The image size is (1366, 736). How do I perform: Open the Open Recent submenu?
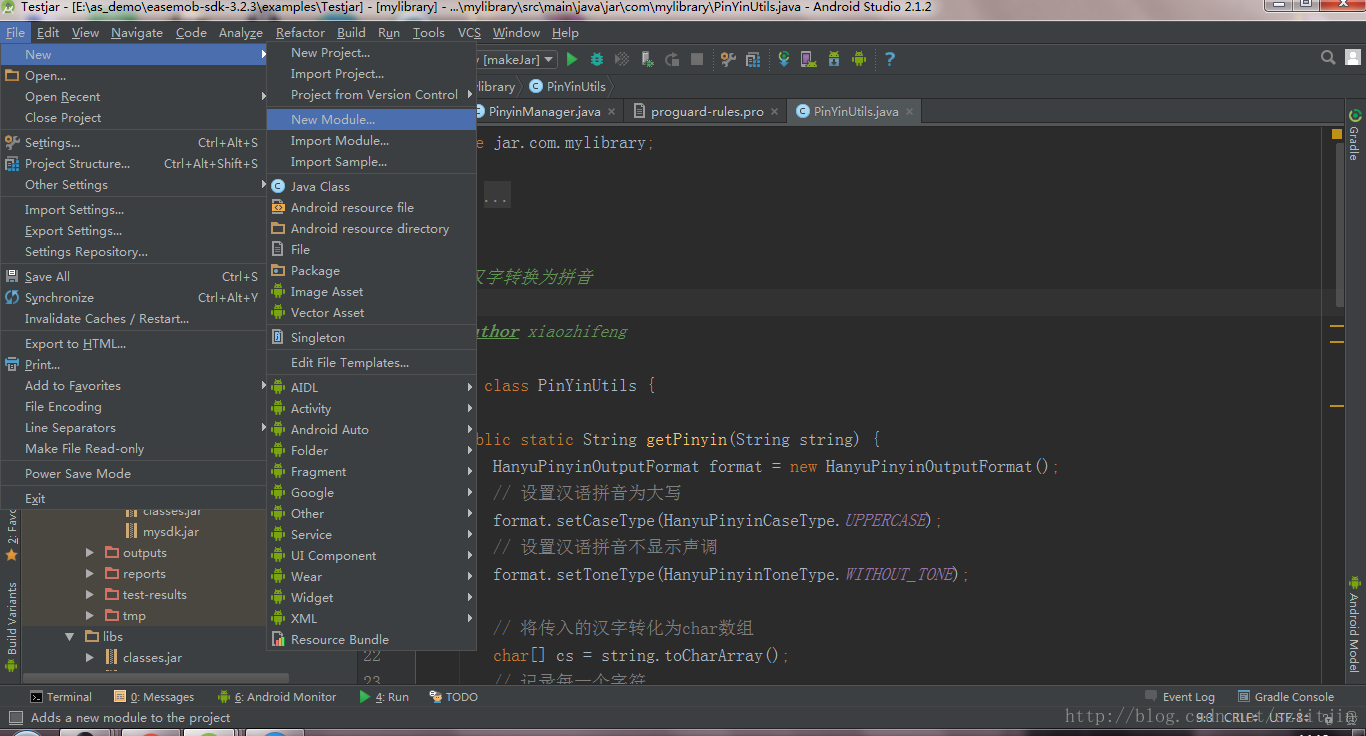(x=133, y=96)
